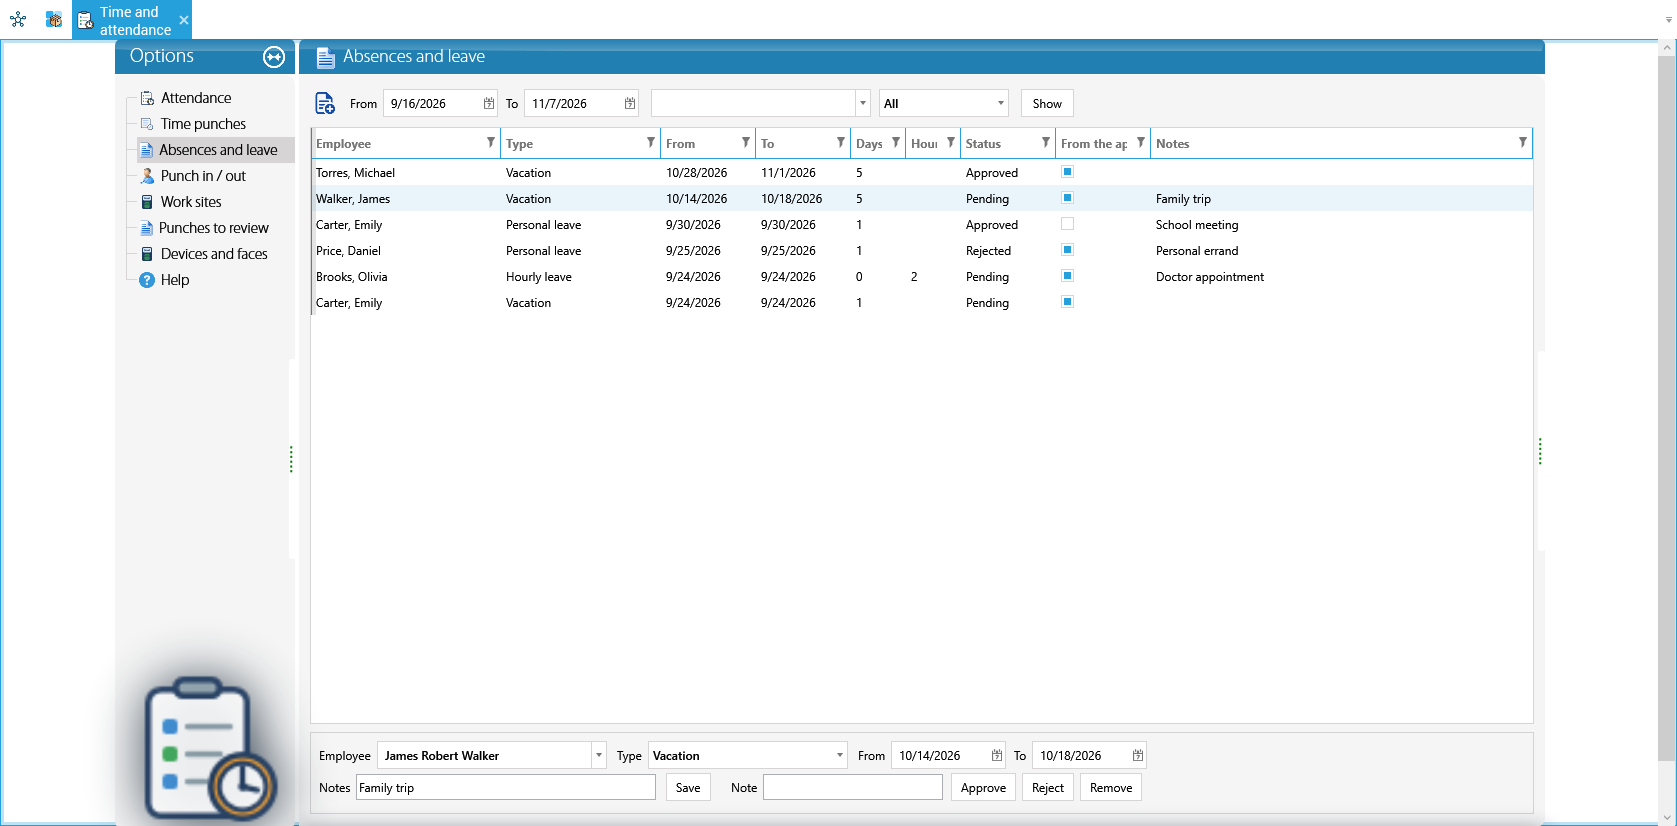Filter the Type column
Screen dimensions: 1677x826
(x=651, y=143)
